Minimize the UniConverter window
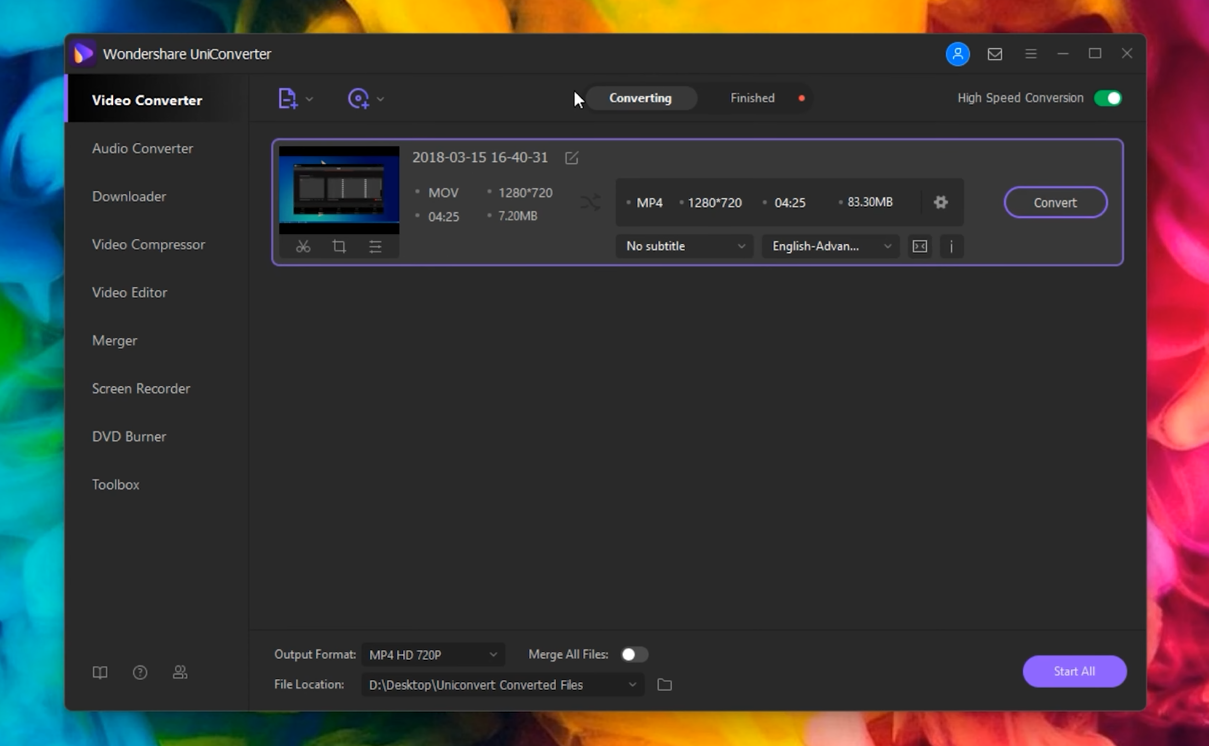The image size is (1209, 746). click(x=1063, y=54)
